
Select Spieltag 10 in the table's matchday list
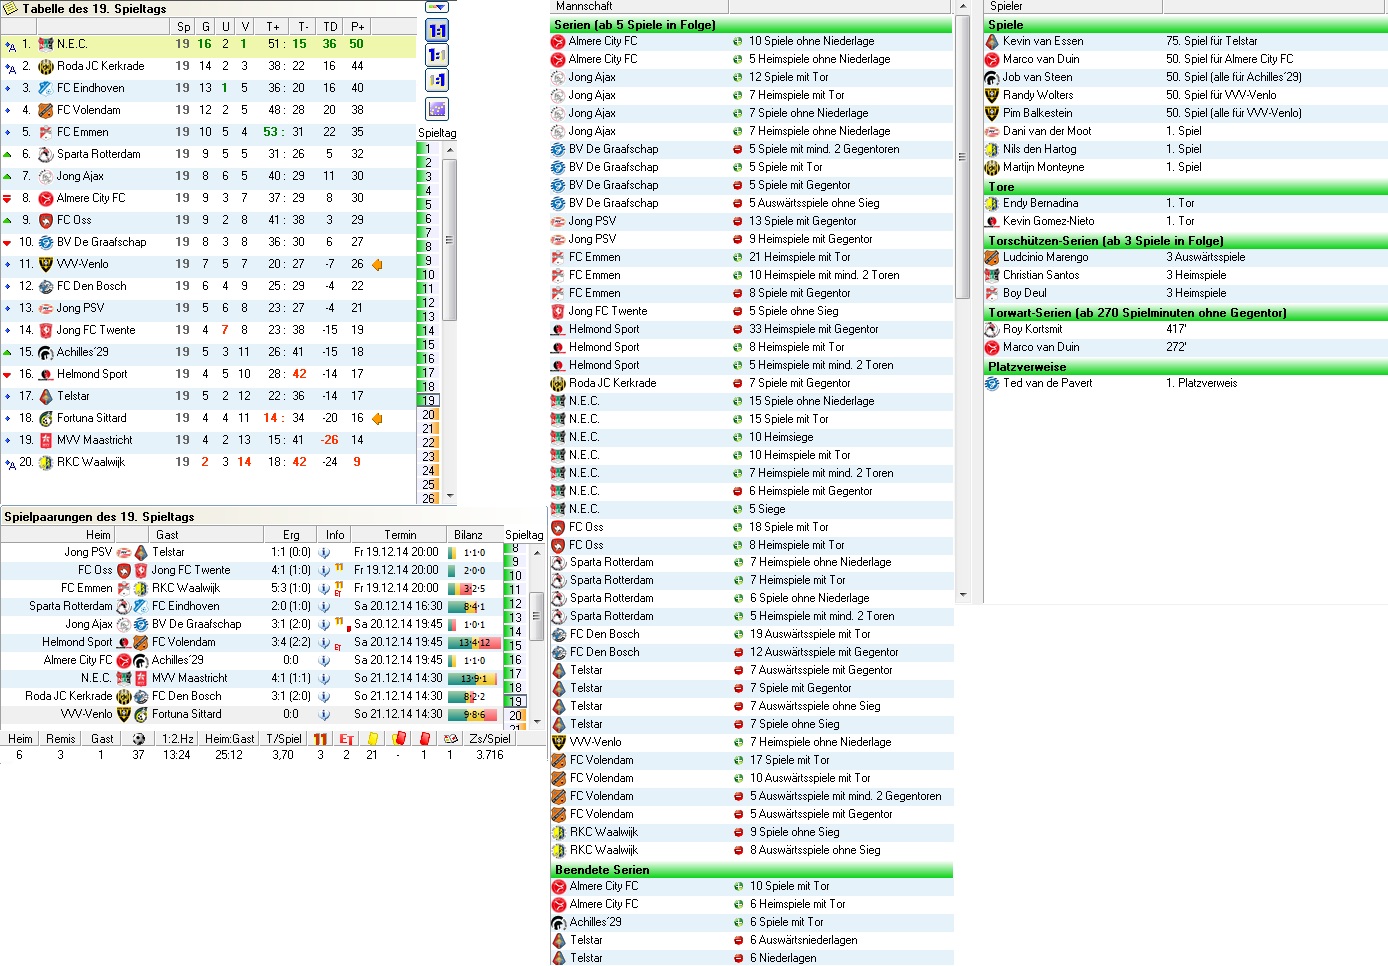point(428,275)
